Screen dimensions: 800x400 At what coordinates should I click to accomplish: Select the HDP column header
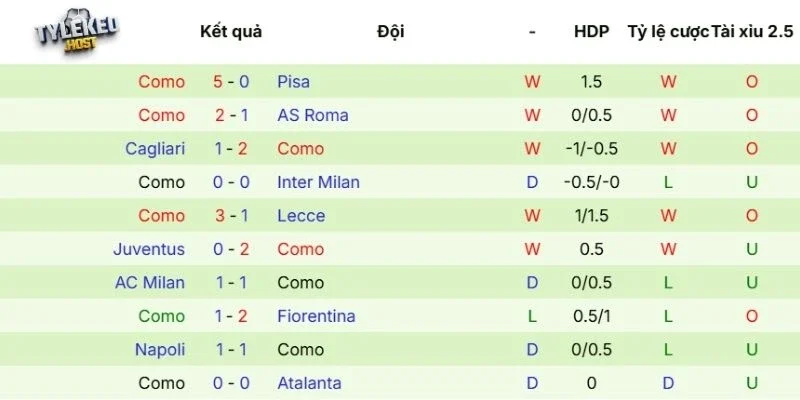coord(591,31)
